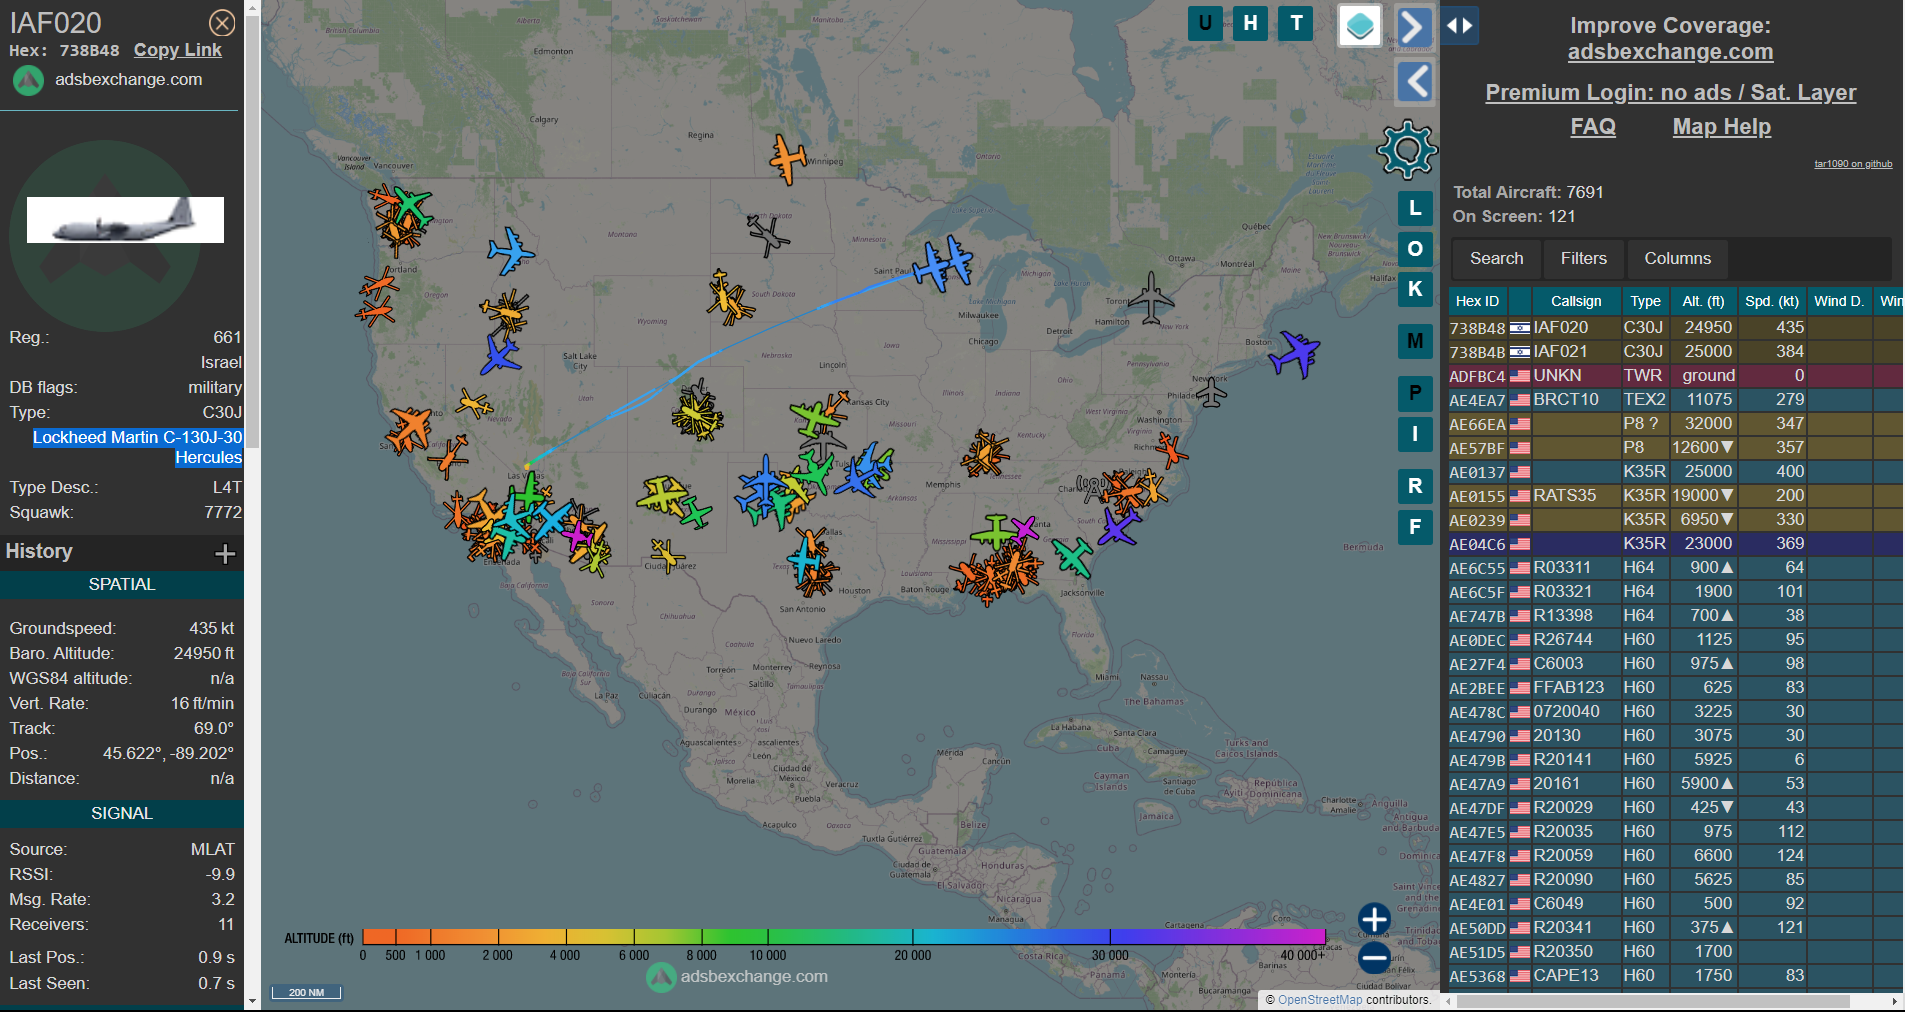Click the R button on map
This screenshot has width=1905, height=1012.
(1415, 486)
